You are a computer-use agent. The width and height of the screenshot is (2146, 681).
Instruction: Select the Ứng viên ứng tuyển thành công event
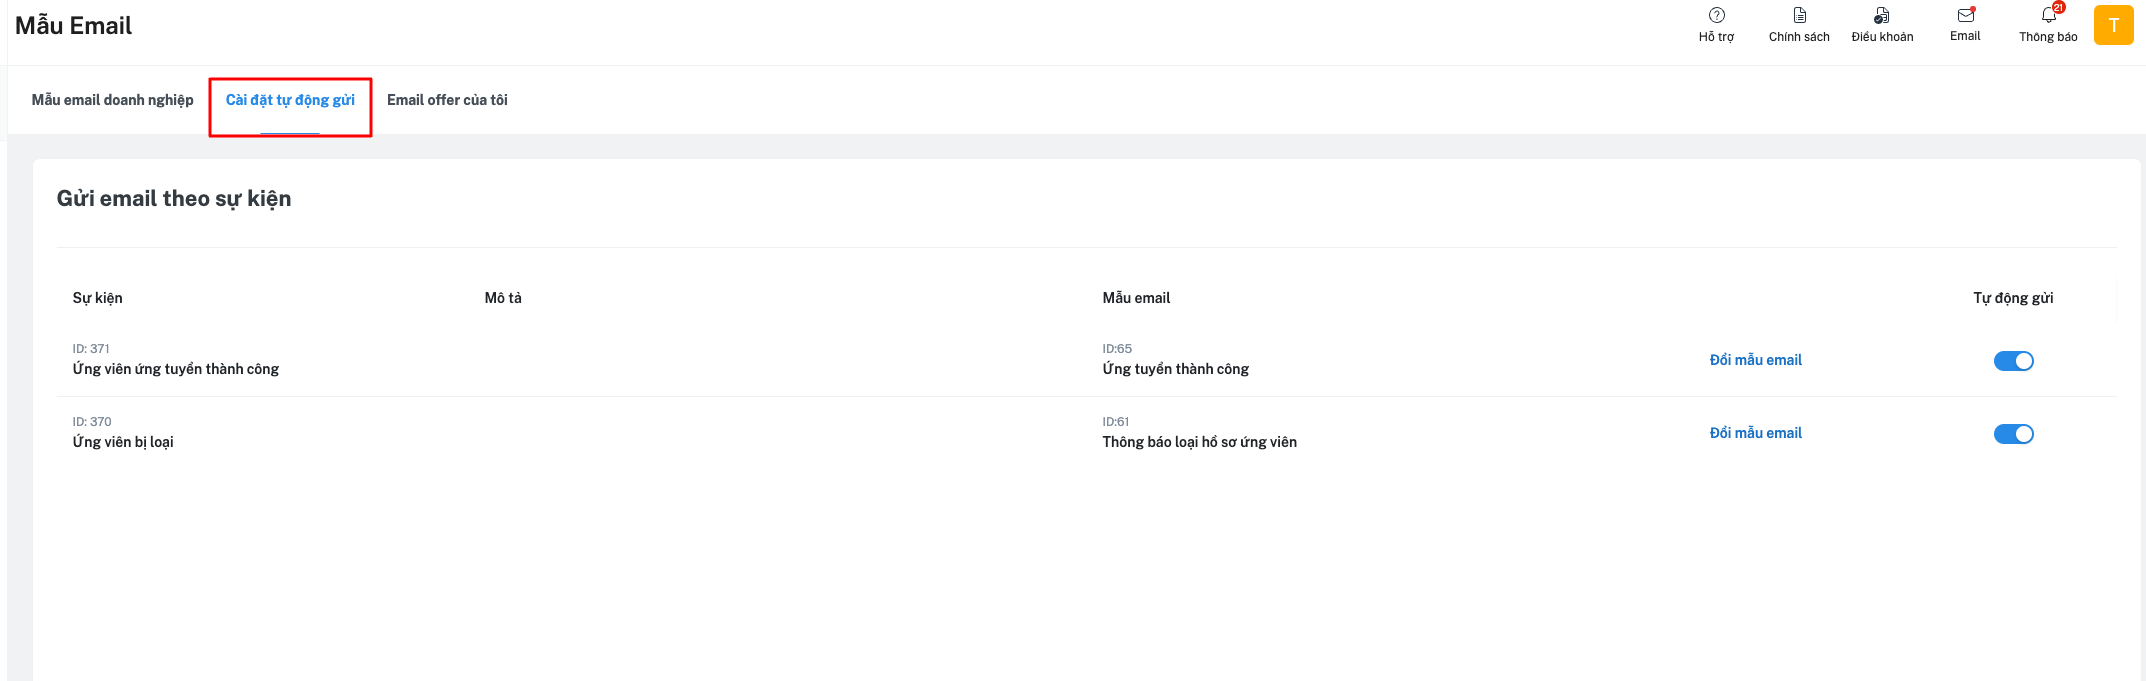pyautogui.click(x=176, y=369)
